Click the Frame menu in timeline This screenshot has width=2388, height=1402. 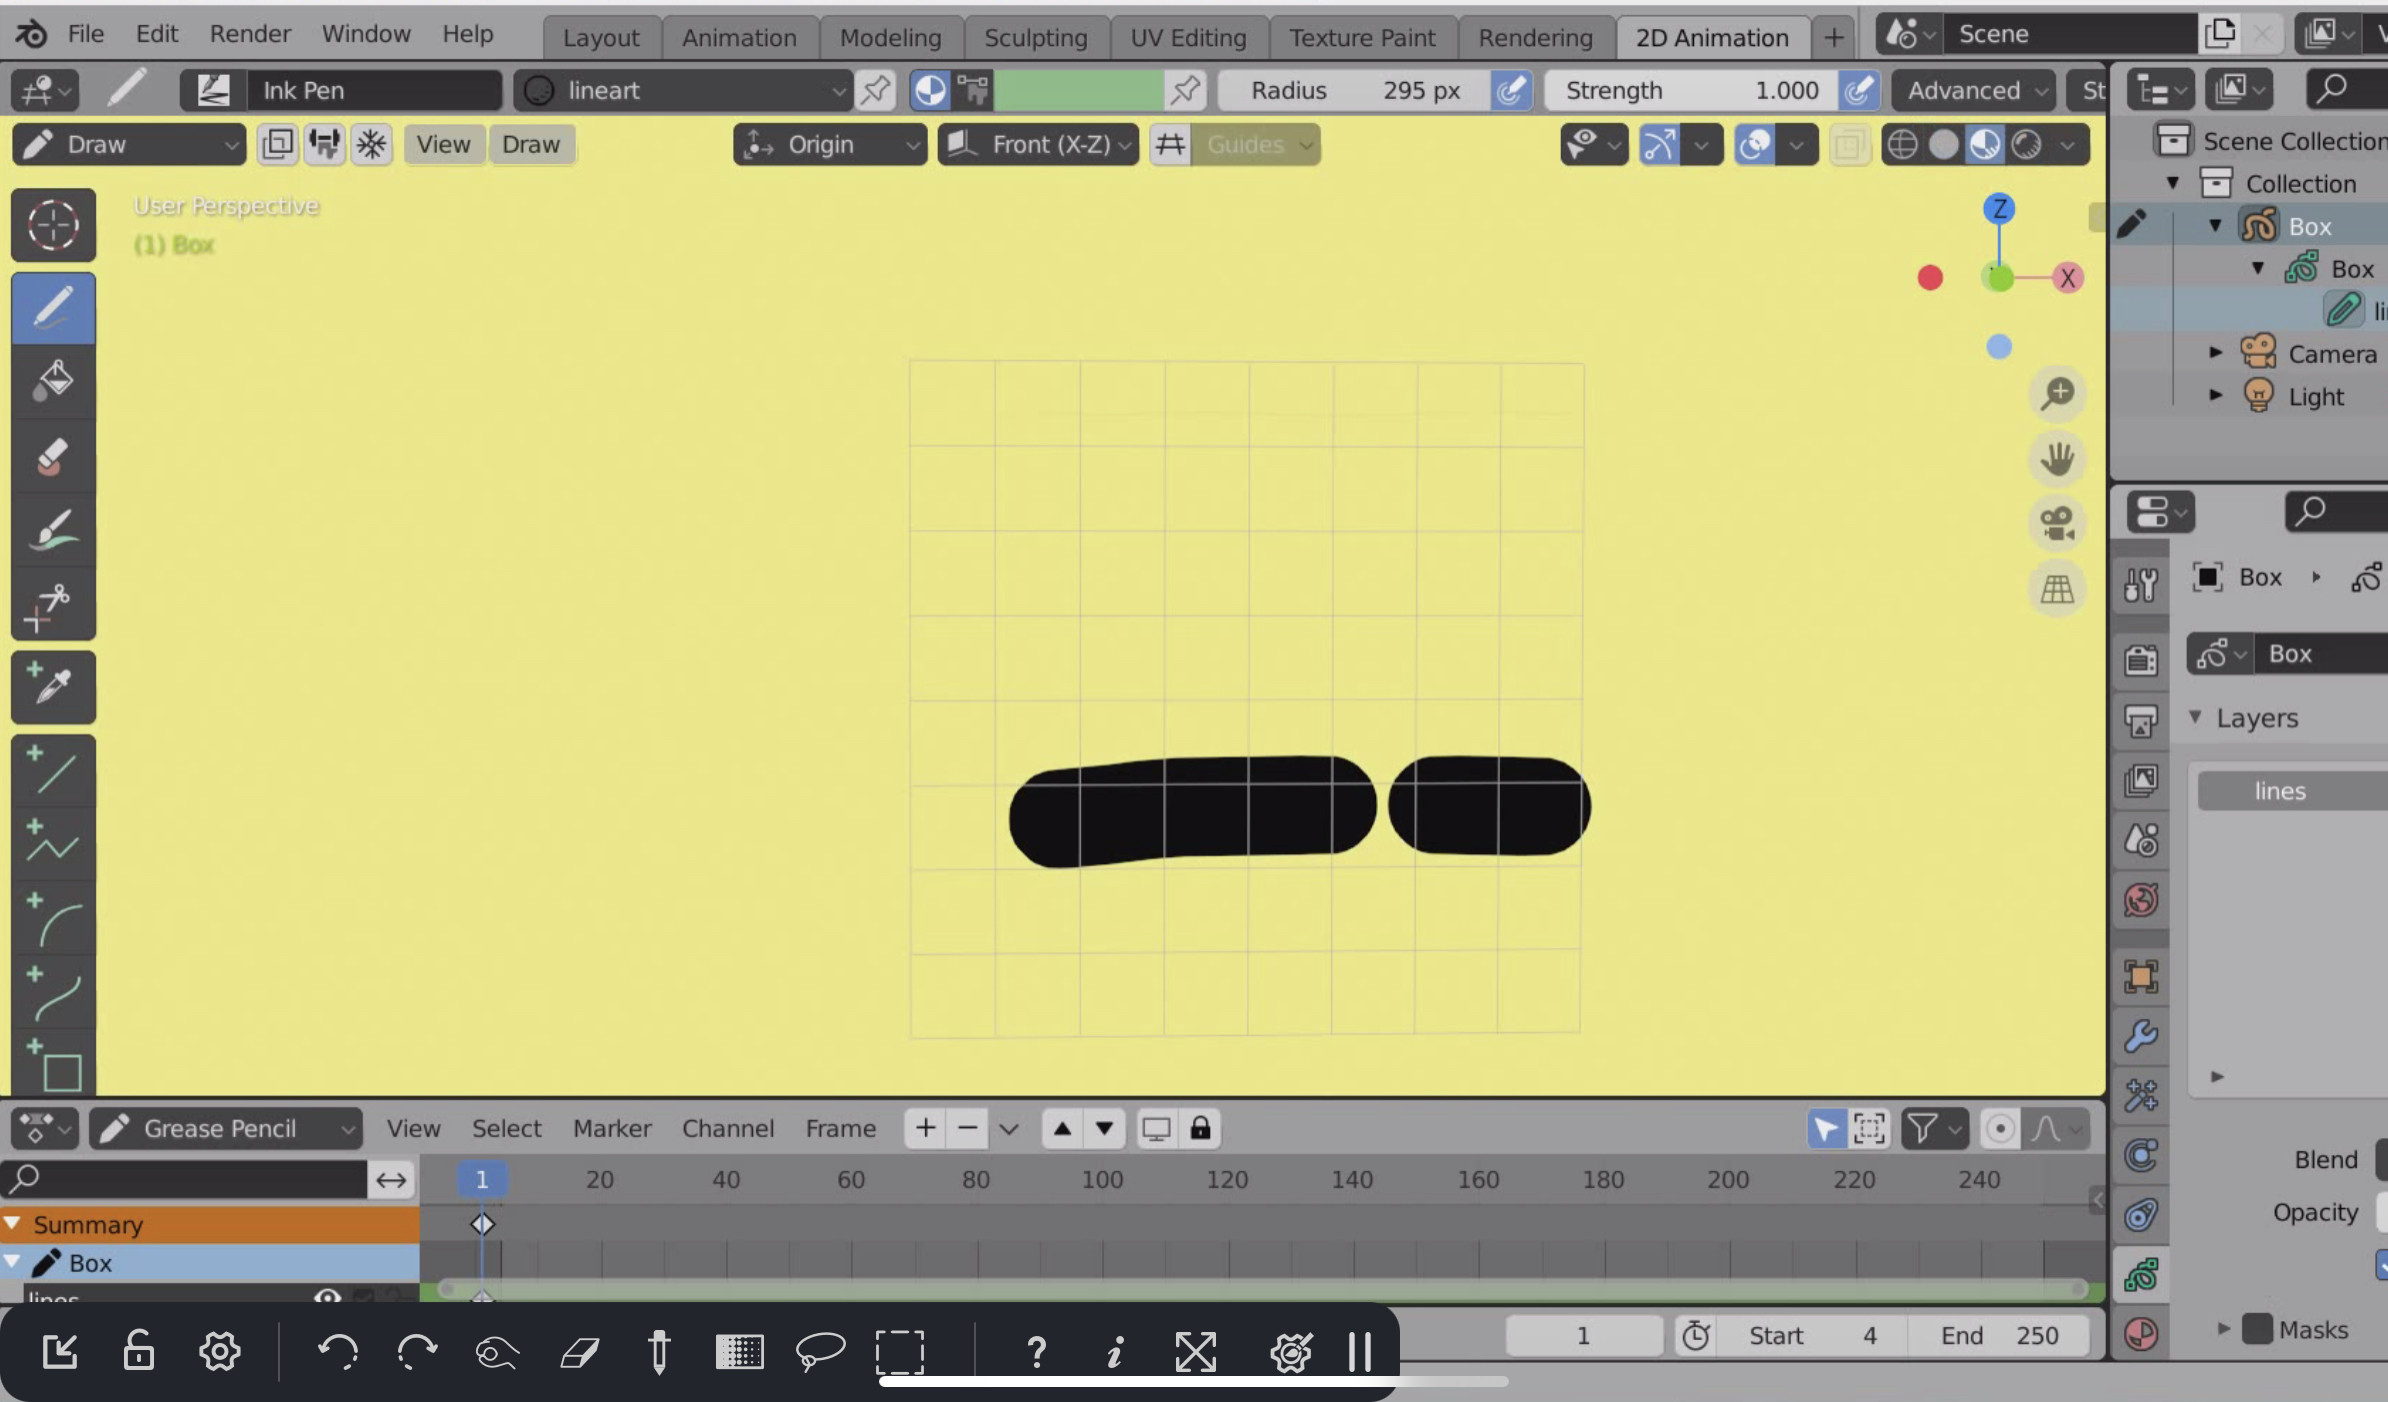click(841, 1127)
